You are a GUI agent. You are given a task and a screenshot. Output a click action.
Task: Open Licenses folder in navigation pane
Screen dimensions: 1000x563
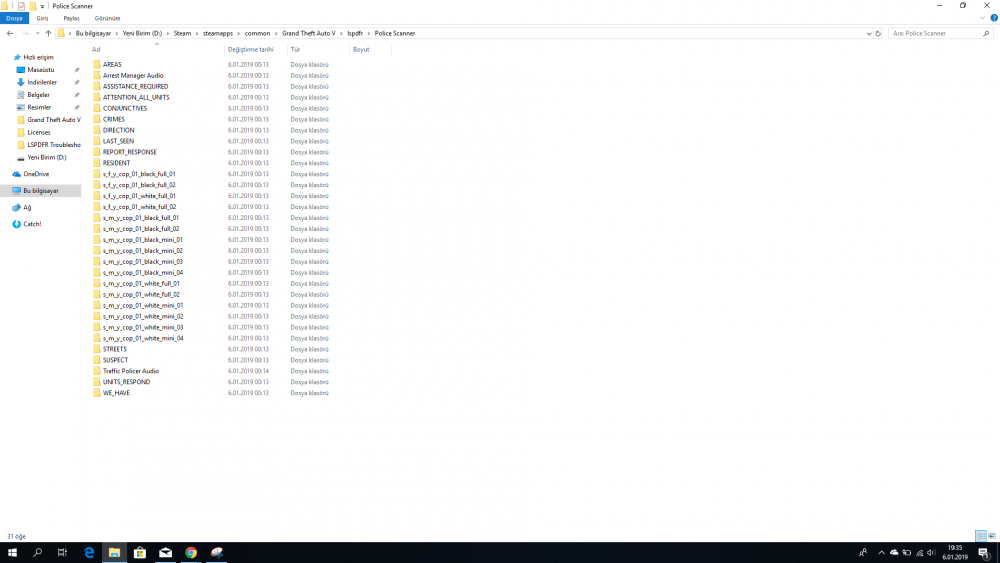[39, 132]
